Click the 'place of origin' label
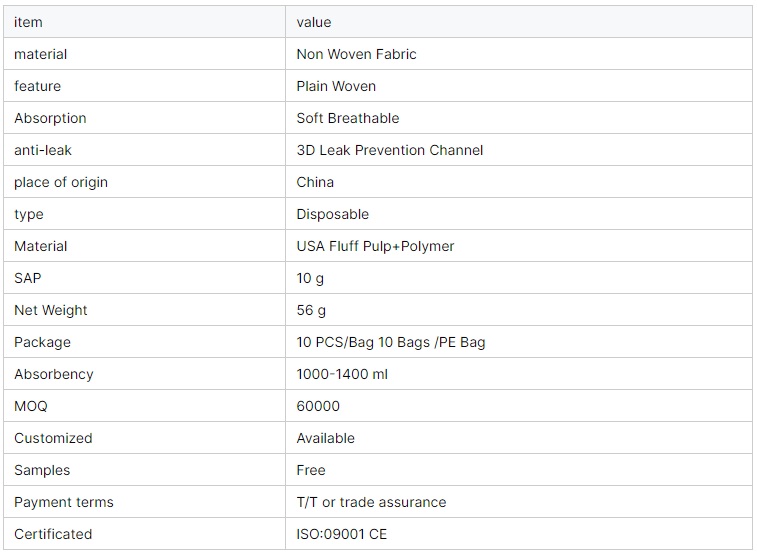Viewport: 757px width, 556px height. (61, 182)
